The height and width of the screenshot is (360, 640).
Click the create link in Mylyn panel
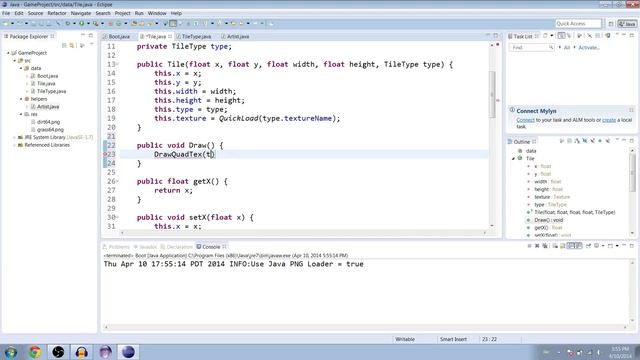609,120
